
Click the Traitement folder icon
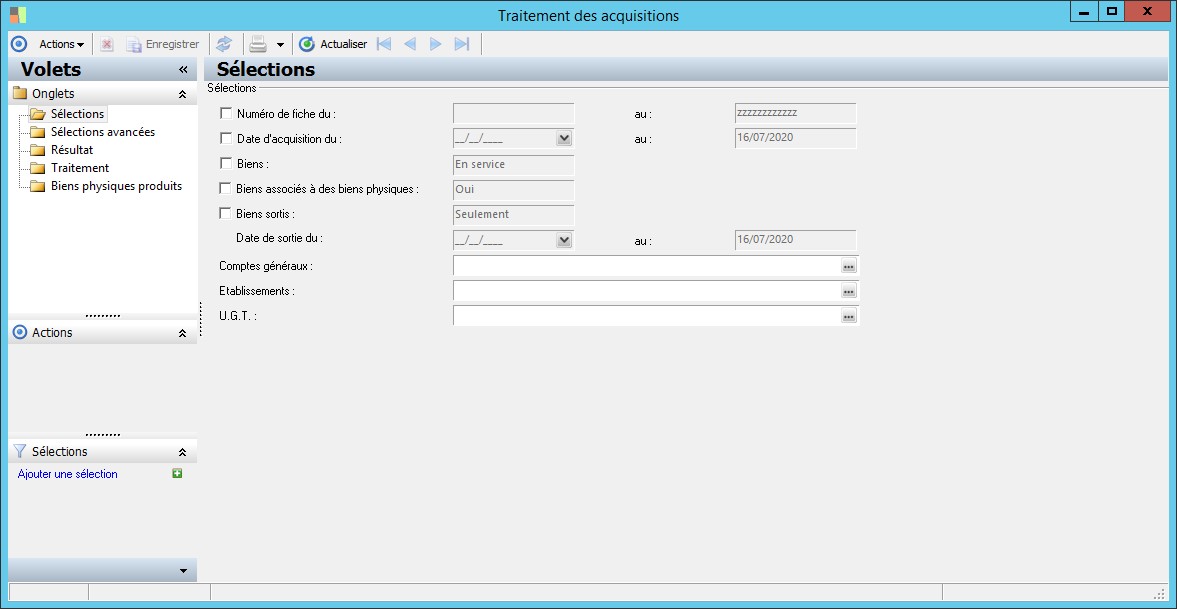(38, 168)
